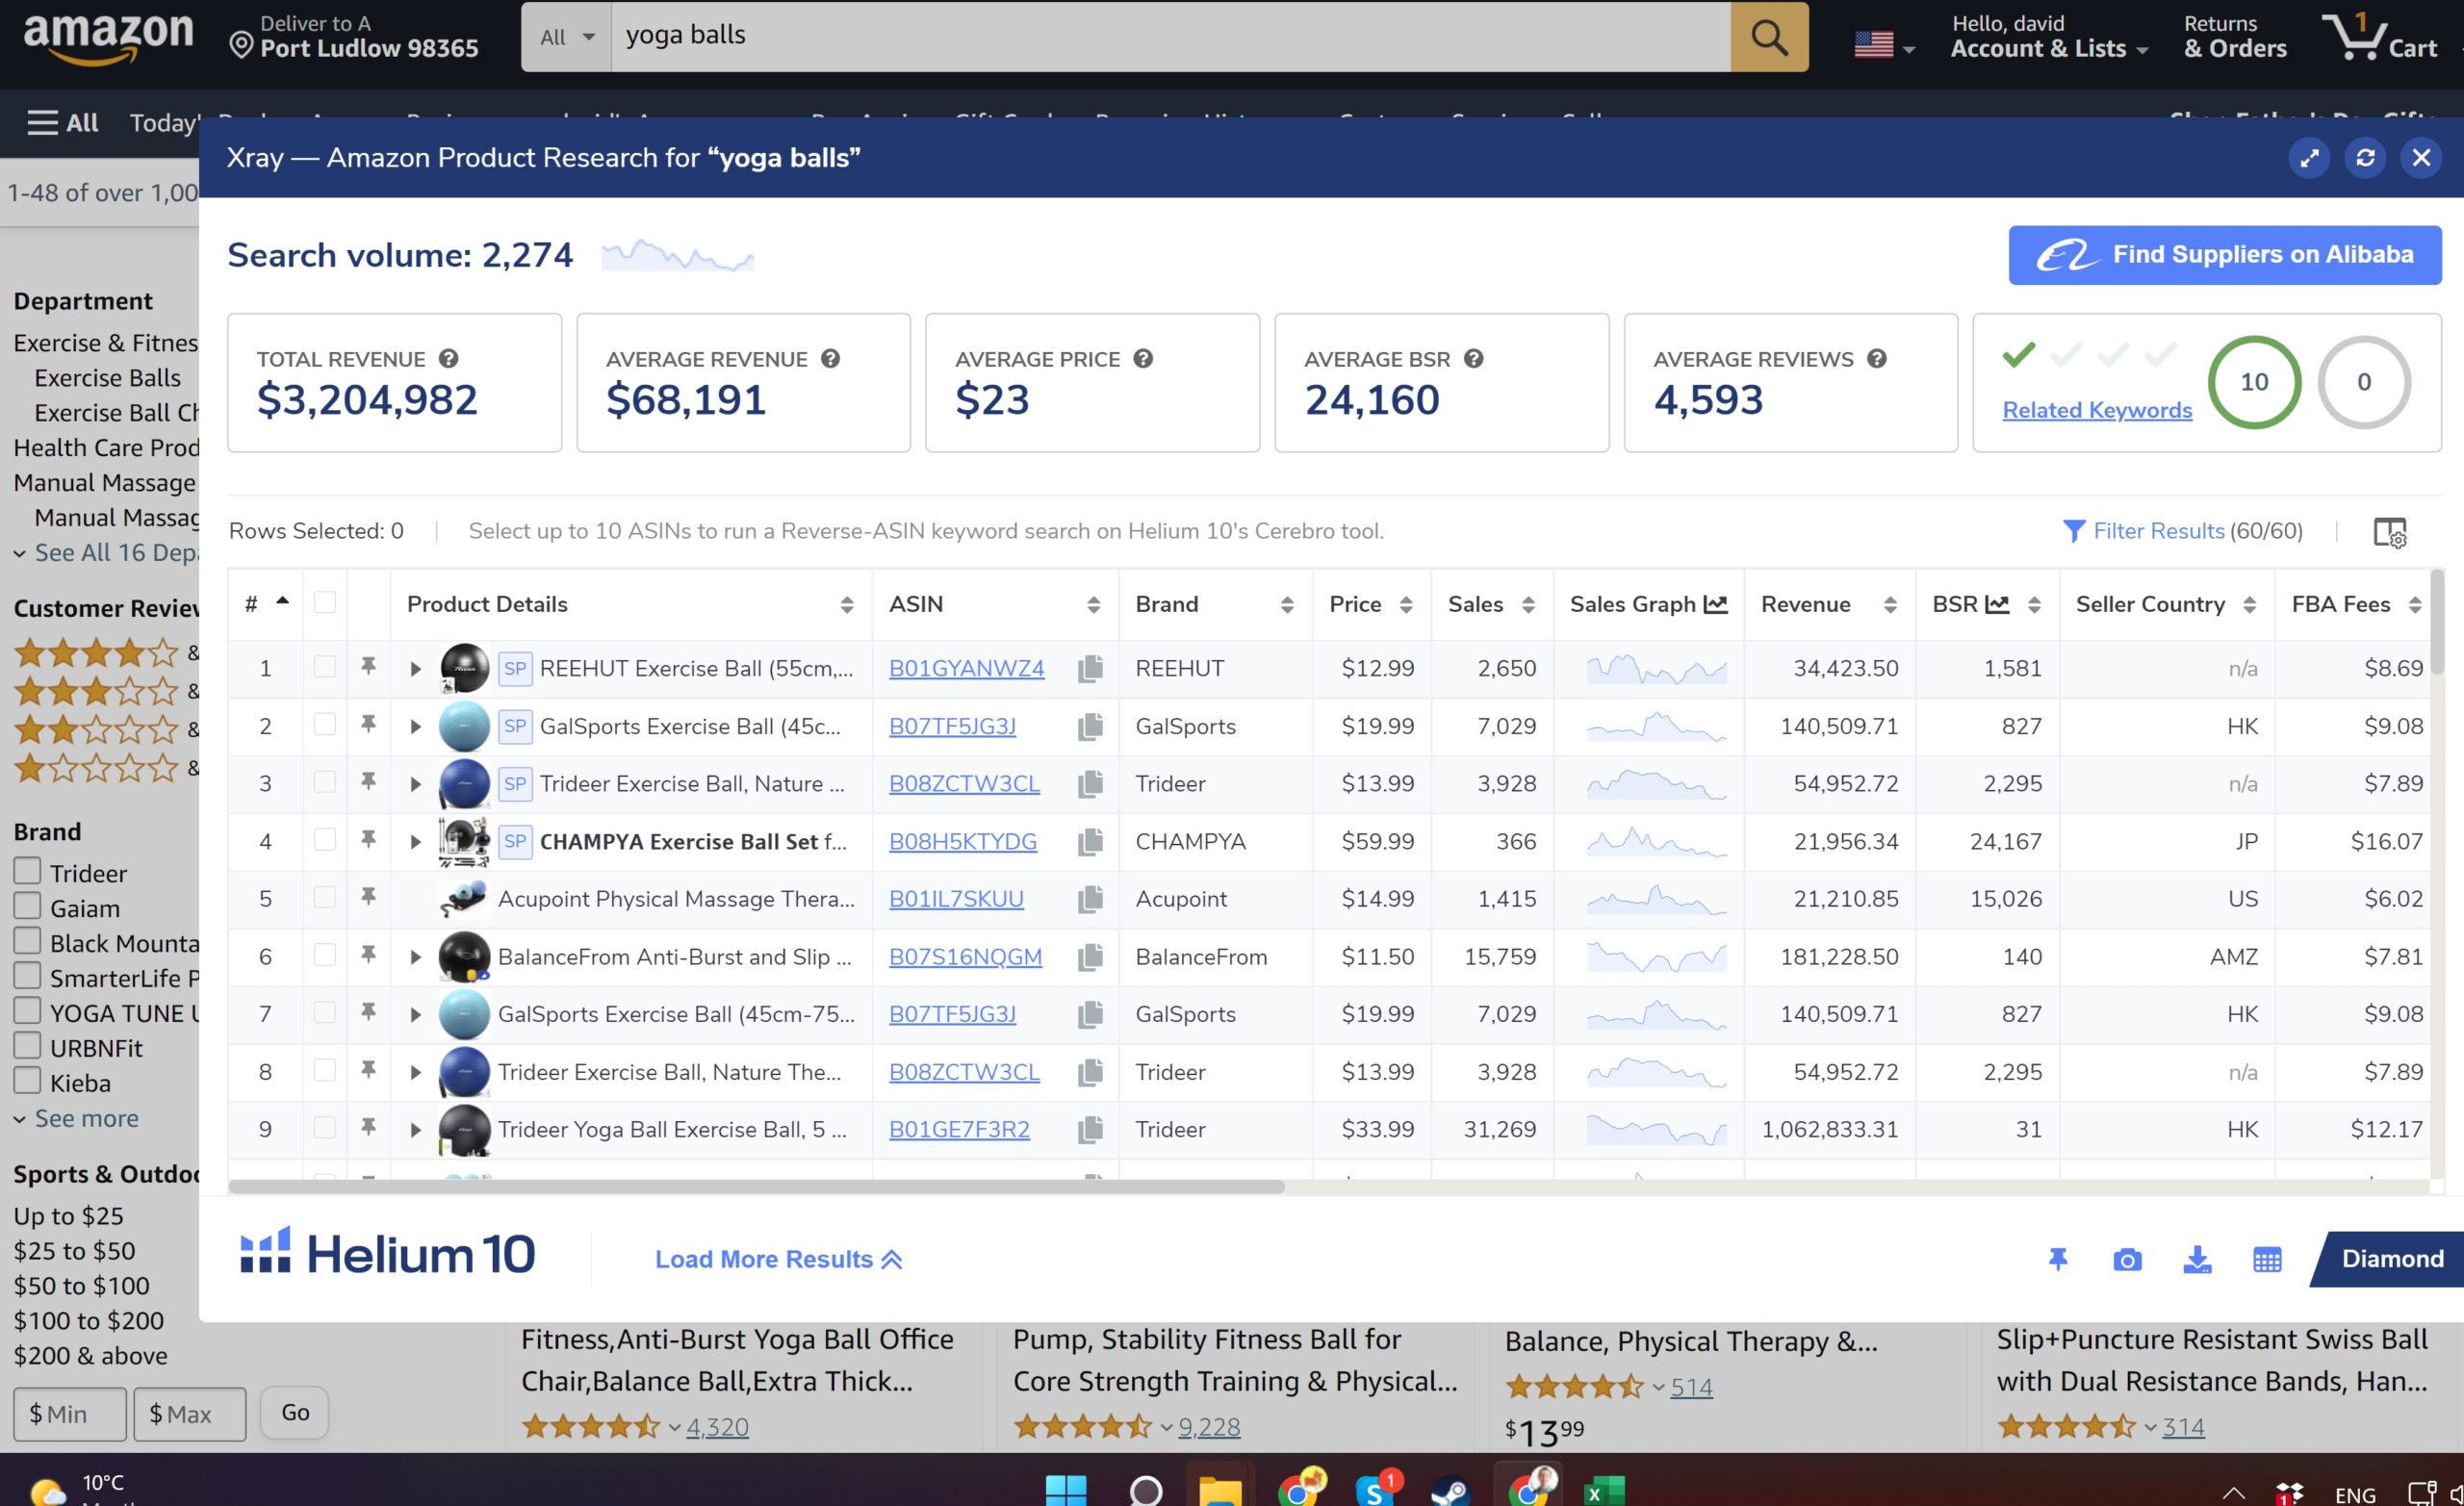Click the table horizontal scrollbar
2464x1506 pixels.
click(x=756, y=1187)
